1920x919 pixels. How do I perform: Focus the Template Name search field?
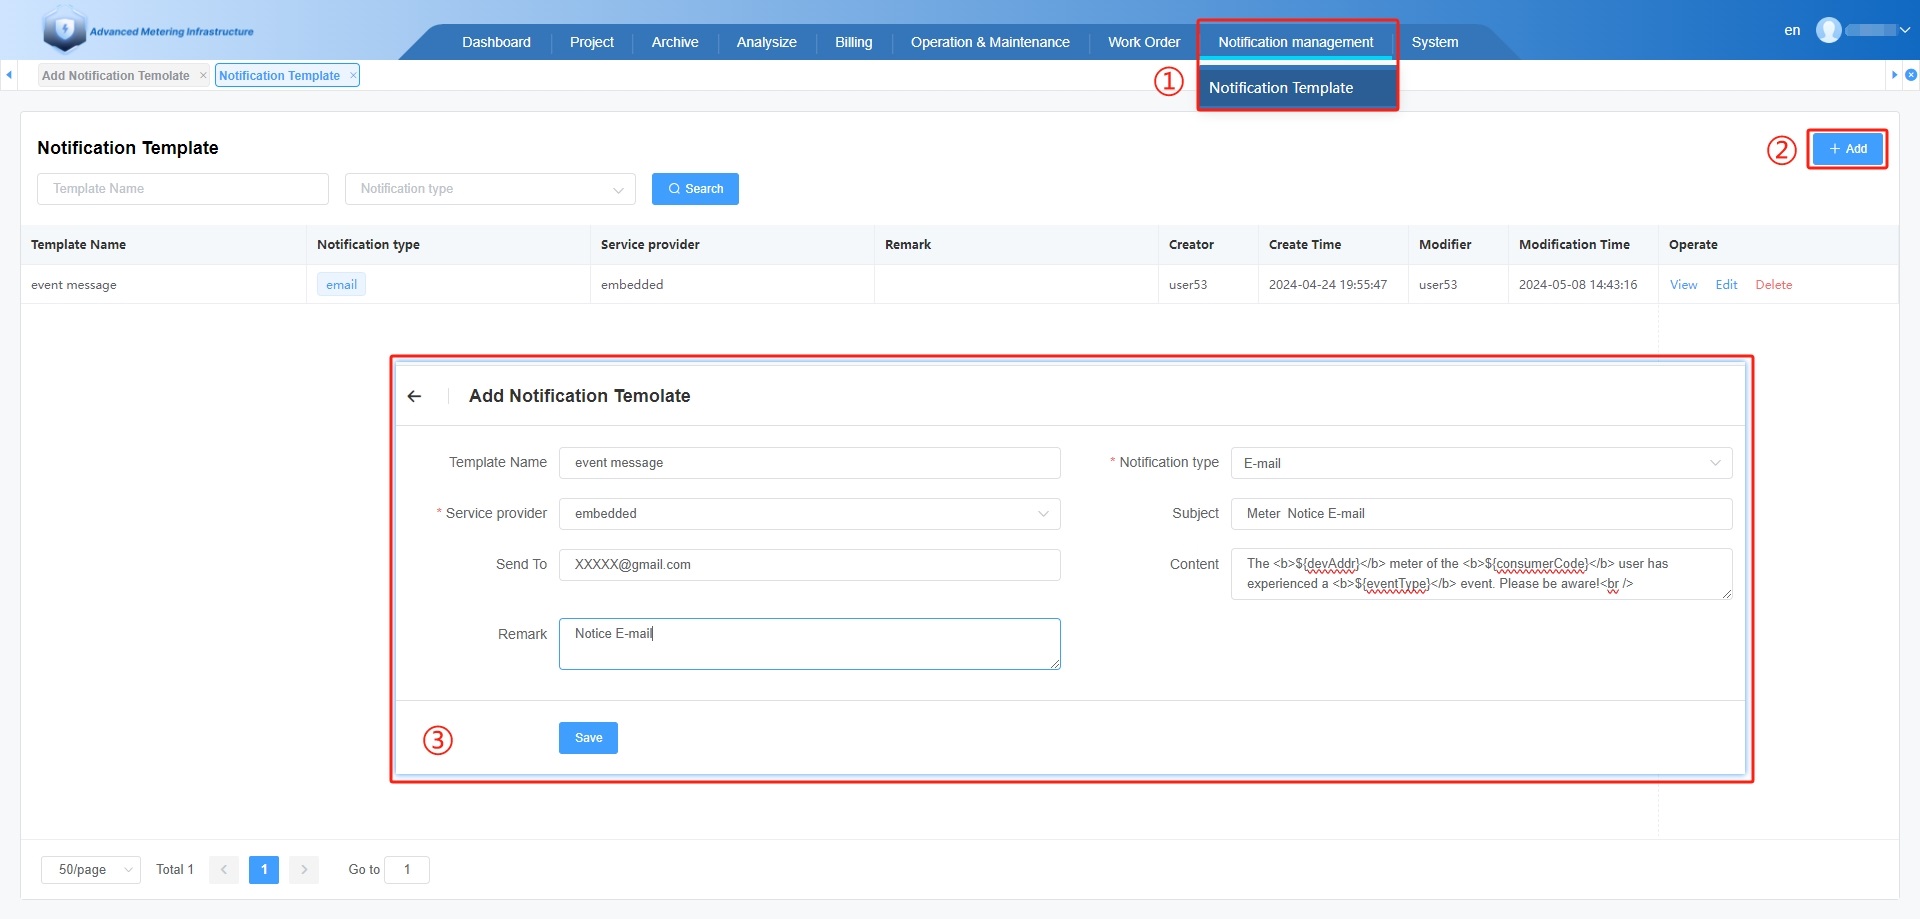[183, 189]
